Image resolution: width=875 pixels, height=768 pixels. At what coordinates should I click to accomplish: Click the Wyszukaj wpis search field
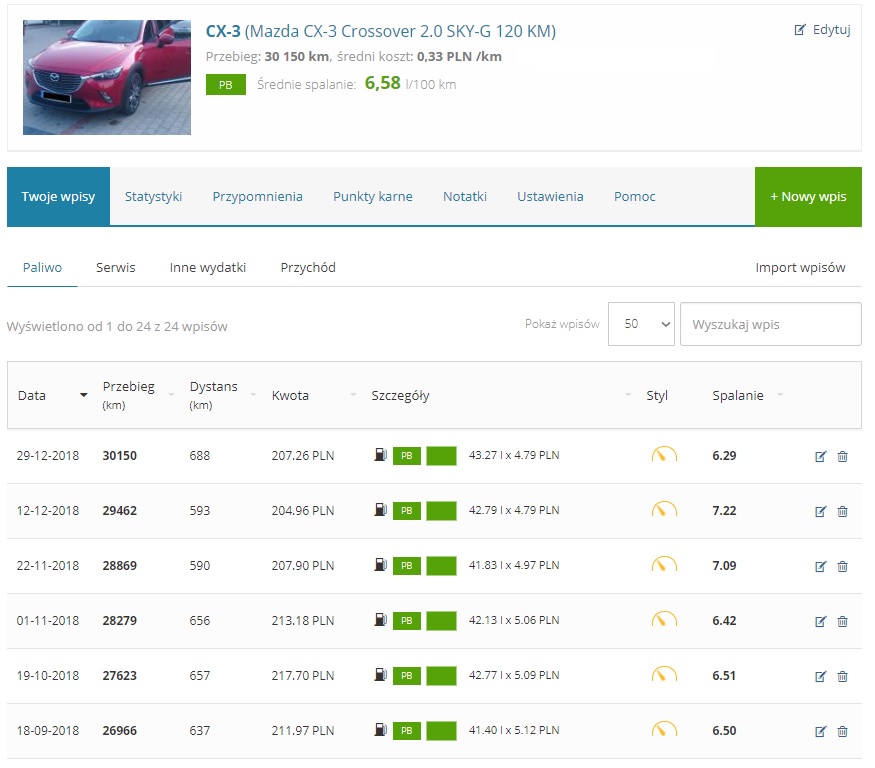coord(770,324)
